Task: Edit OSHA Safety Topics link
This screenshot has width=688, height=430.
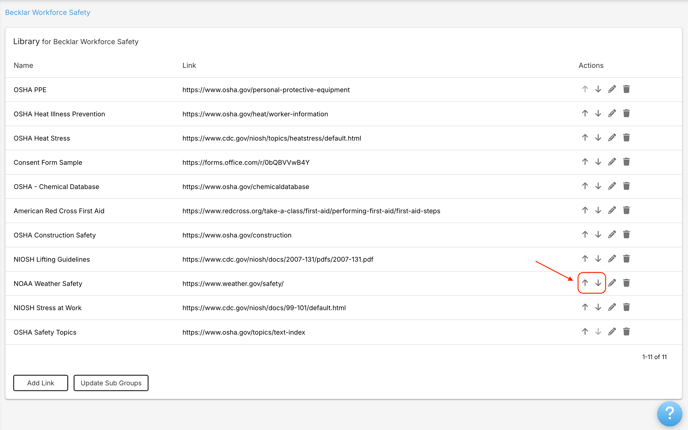Action: 612,331
